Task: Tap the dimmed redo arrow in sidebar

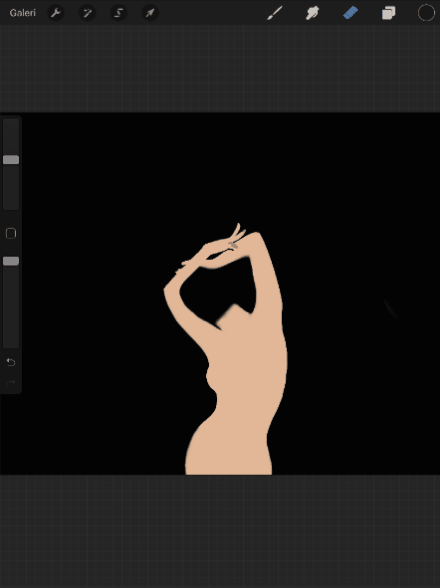Action: 11,383
